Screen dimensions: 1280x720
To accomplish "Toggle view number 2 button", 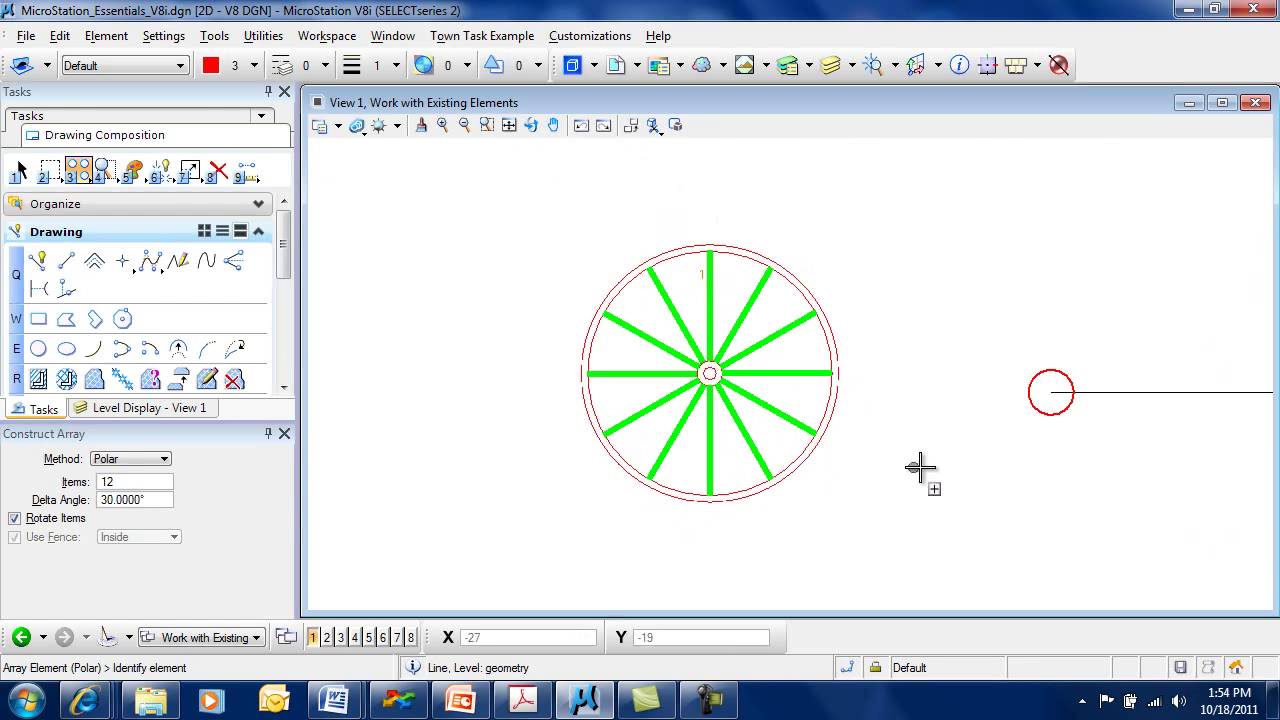I will [327, 638].
